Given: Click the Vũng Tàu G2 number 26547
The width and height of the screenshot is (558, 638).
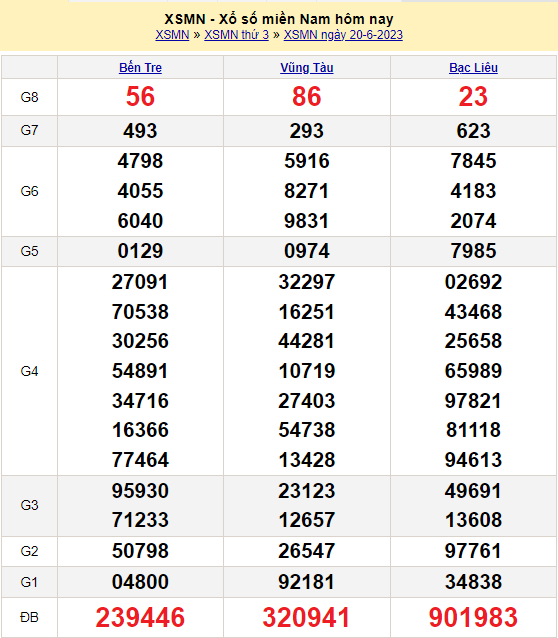Looking at the screenshot, I should [x=307, y=551].
